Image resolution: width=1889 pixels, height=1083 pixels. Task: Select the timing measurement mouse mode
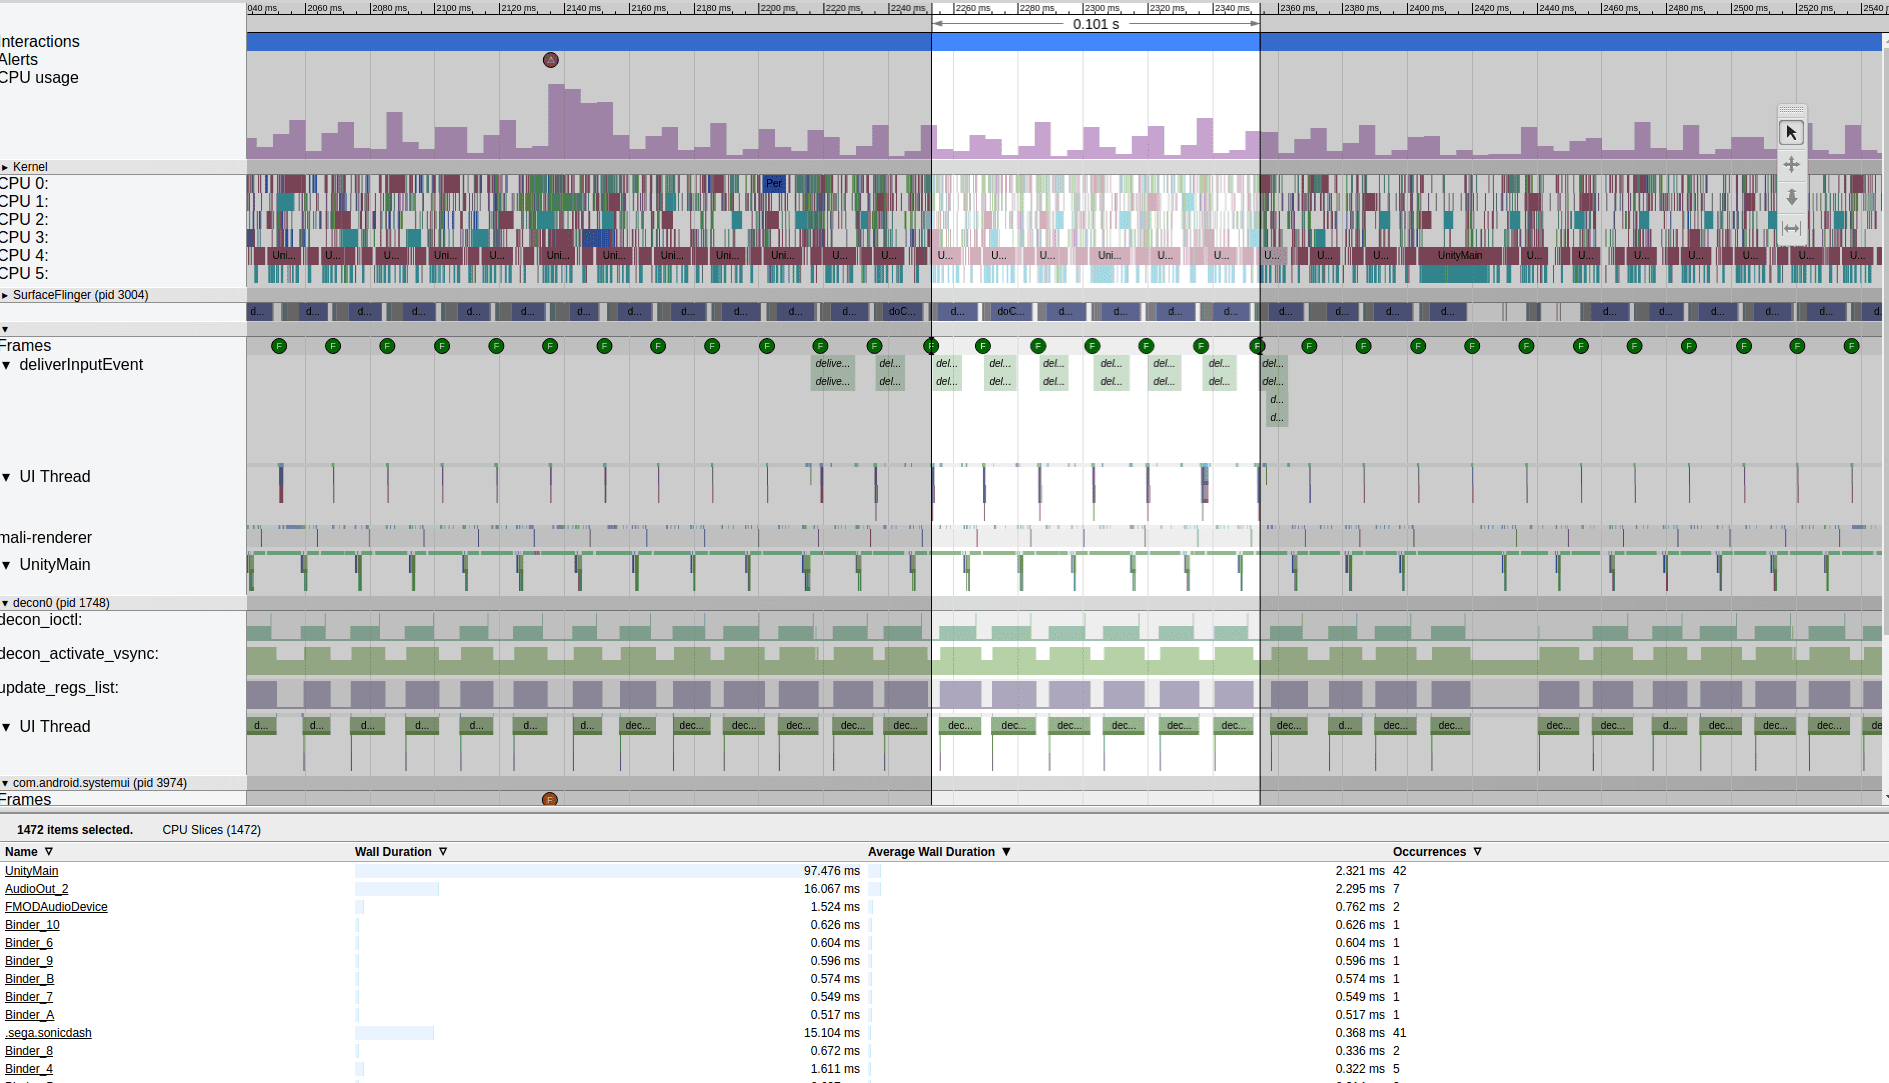click(1791, 229)
